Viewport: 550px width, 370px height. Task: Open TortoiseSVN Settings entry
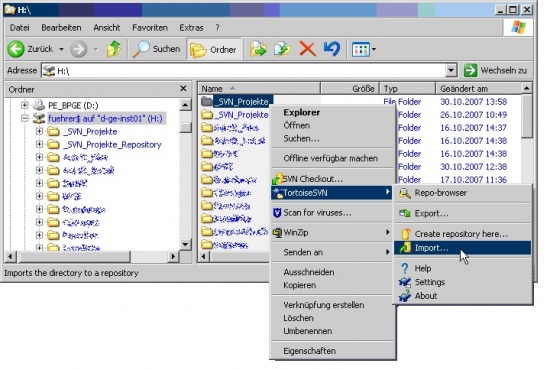tap(463, 282)
